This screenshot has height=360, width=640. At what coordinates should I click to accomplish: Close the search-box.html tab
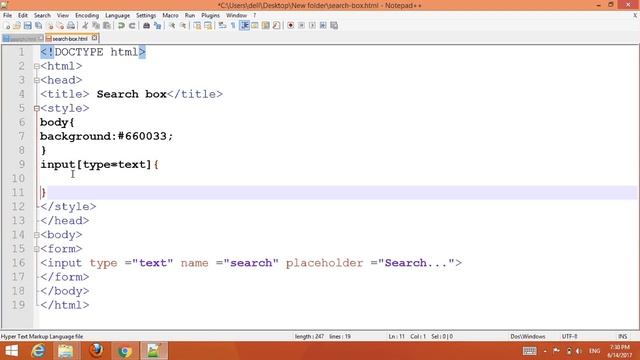coord(95,38)
